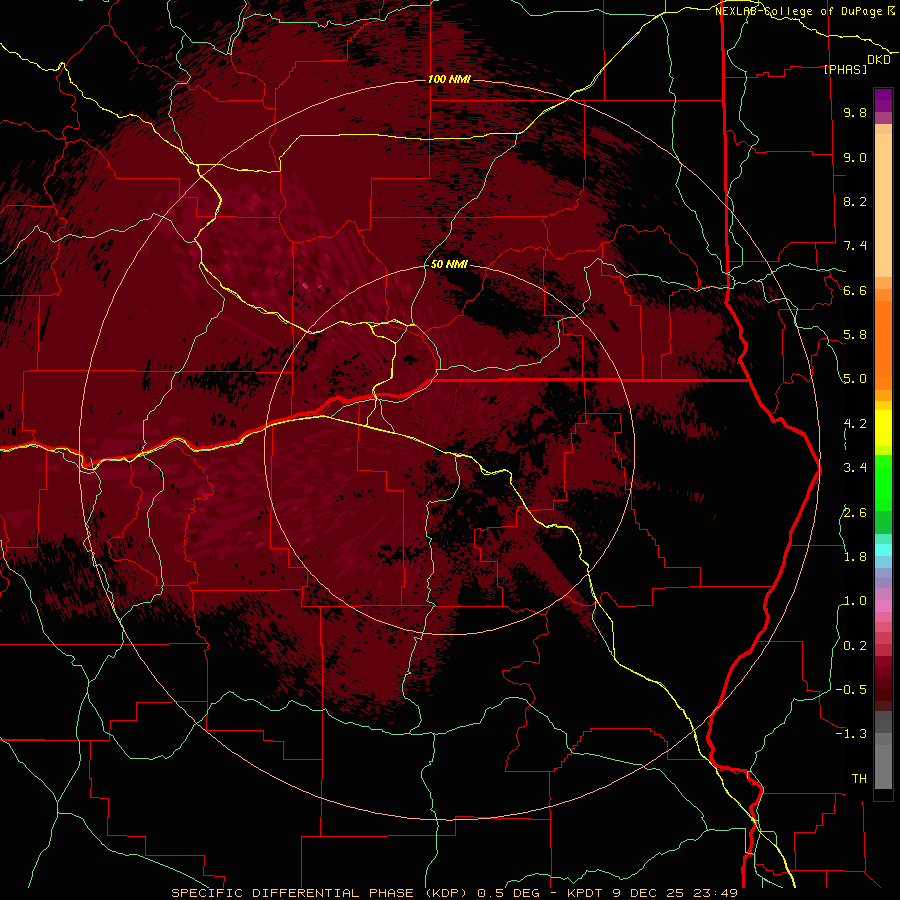Screen dimensions: 900x900
Task: Select the 5.0 scale label
Action: 855,379
